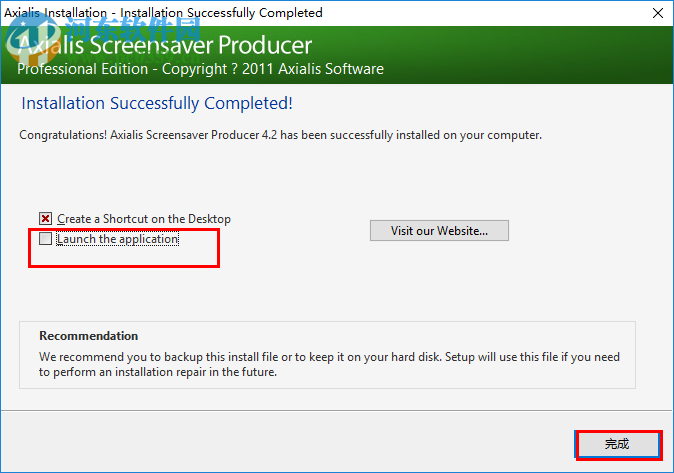Screen dimensions: 674x473
Task: Select the Installation Successfully Completed! heading
Action: click(x=157, y=103)
